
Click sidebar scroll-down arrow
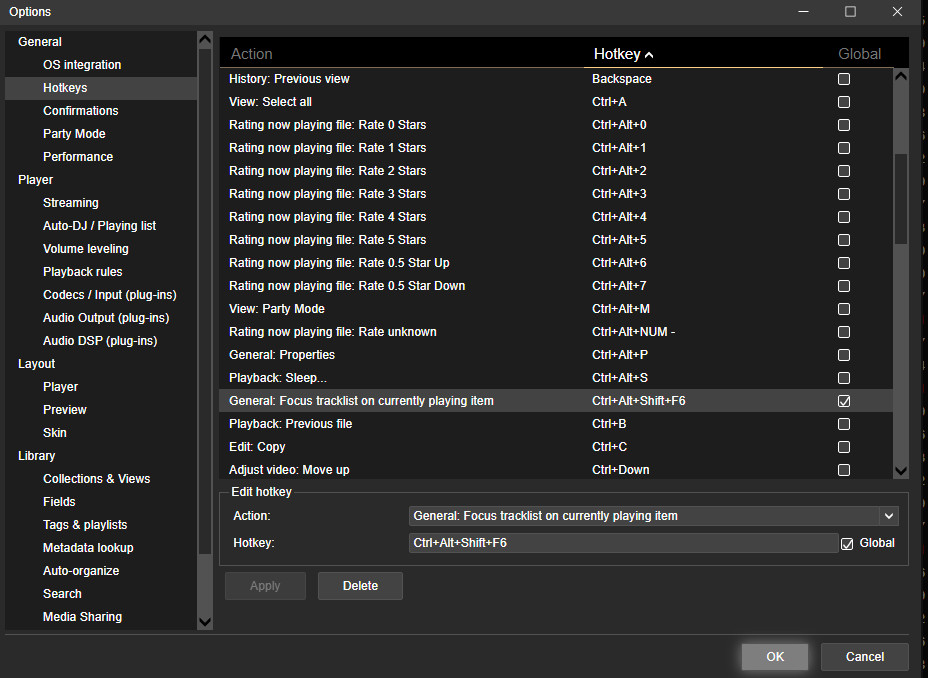[x=205, y=621]
